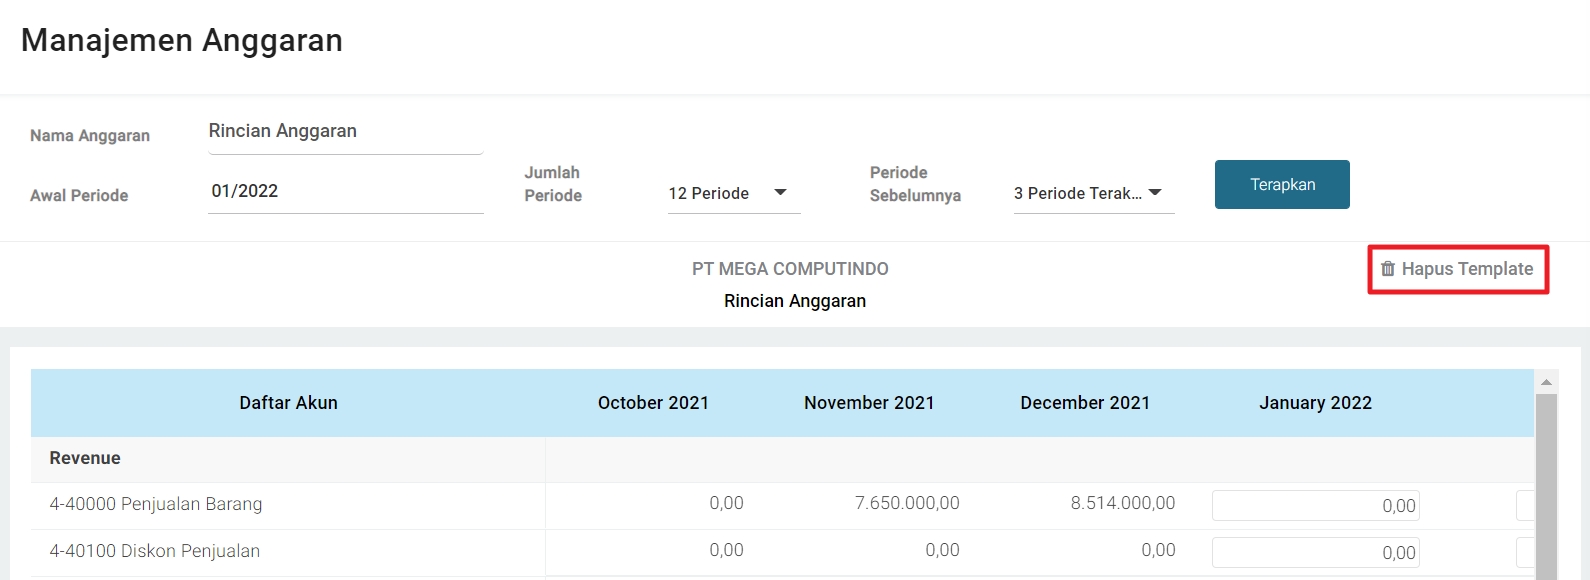1590x580 pixels.
Task: Click the Nama Anggaran input field
Action: (345, 132)
